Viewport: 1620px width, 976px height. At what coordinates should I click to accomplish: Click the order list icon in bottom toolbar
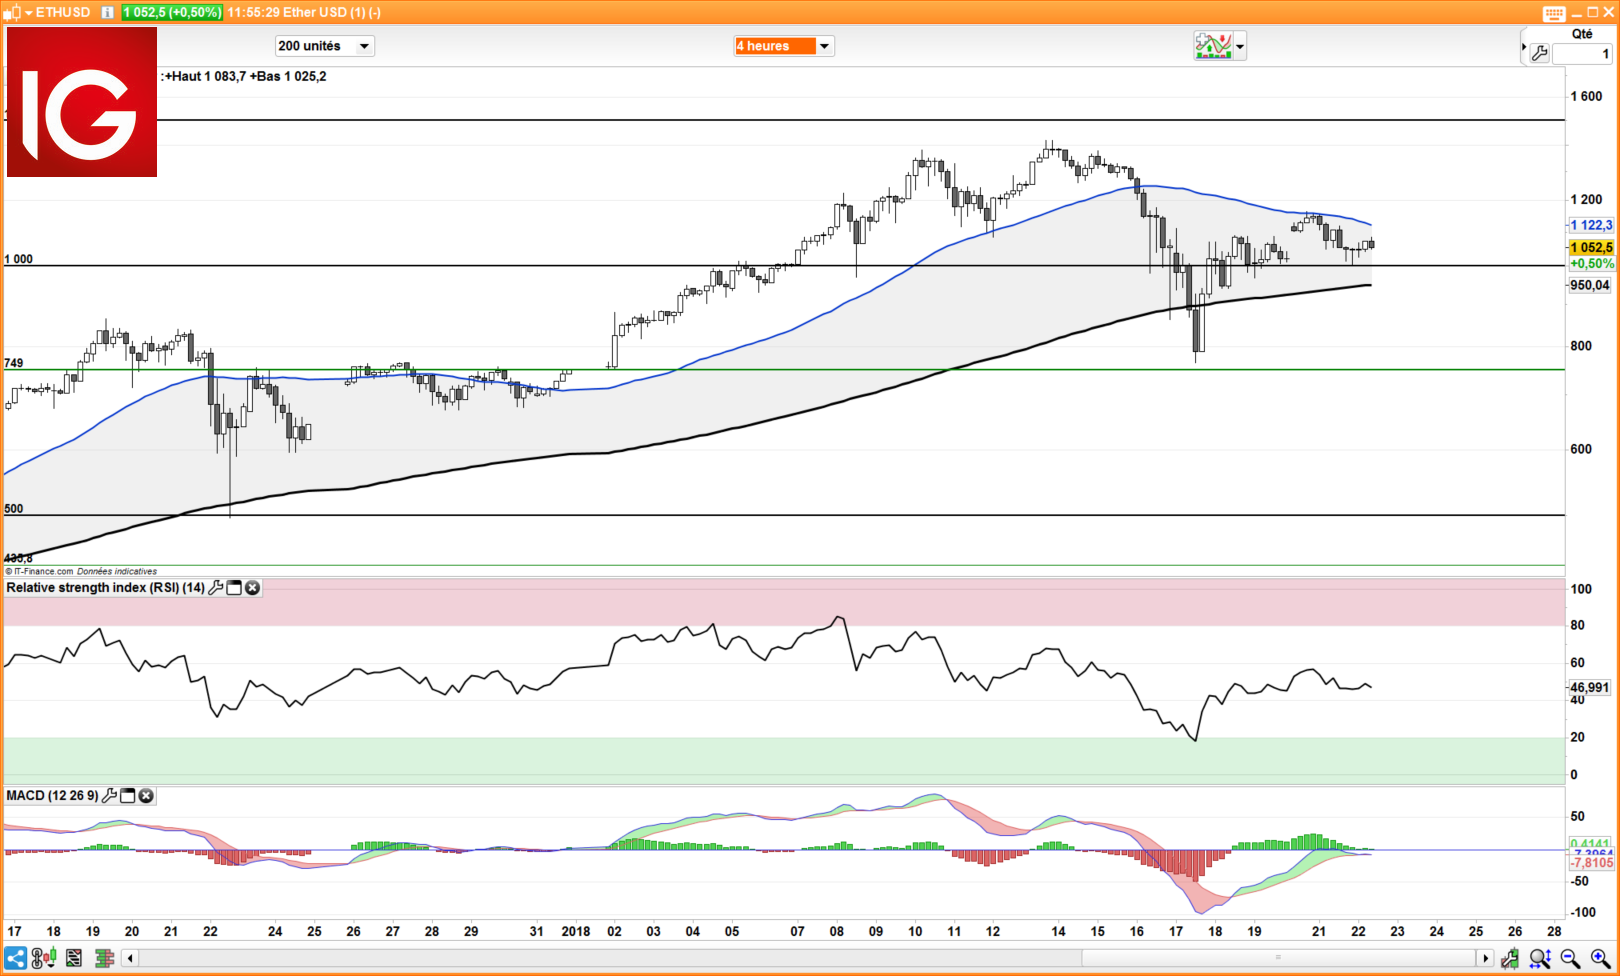tap(74, 958)
